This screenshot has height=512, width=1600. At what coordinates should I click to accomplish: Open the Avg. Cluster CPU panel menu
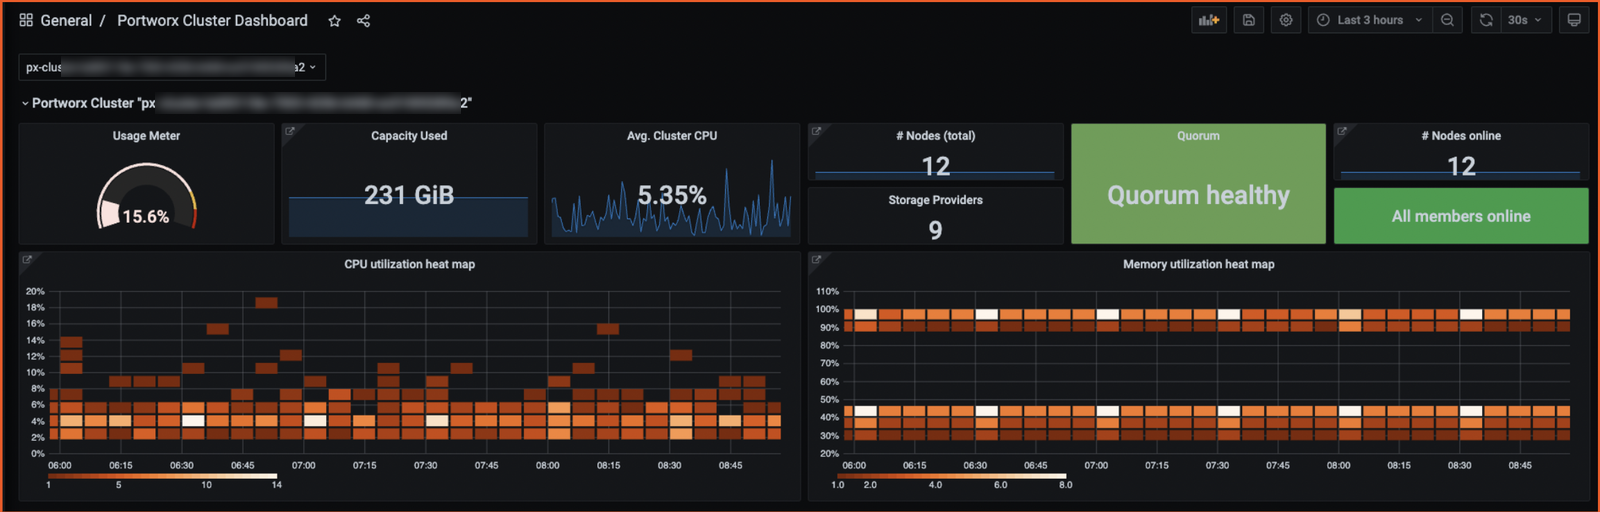click(672, 136)
